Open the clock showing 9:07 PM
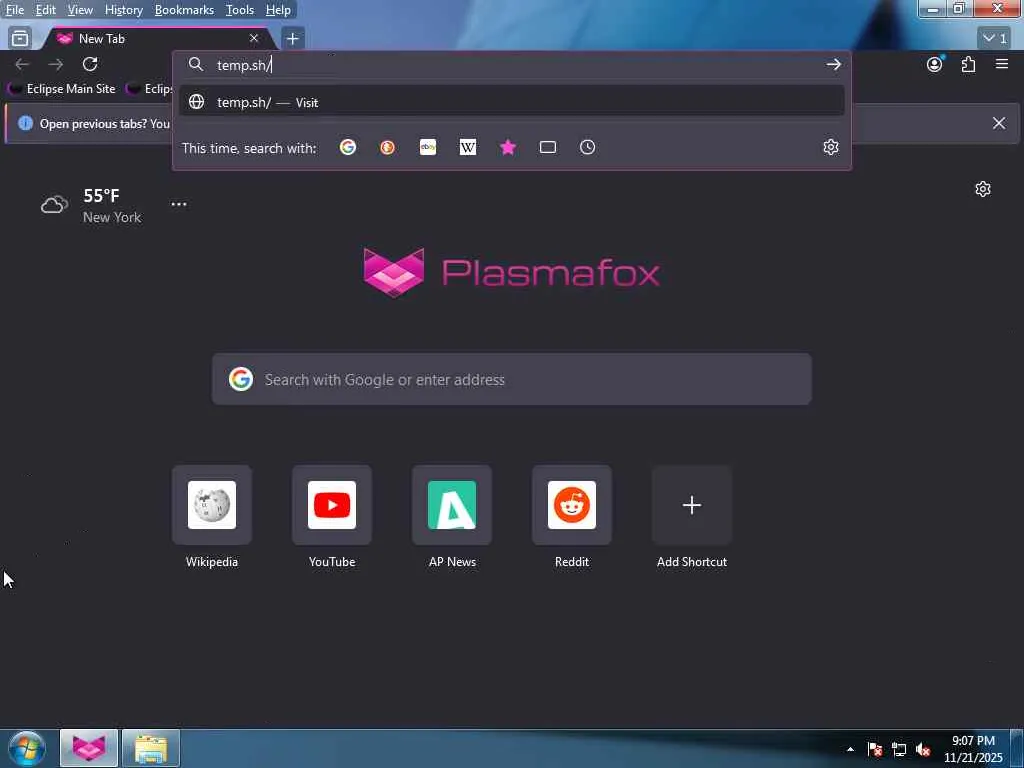Viewport: 1024px width, 768px height. tap(973, 749)
